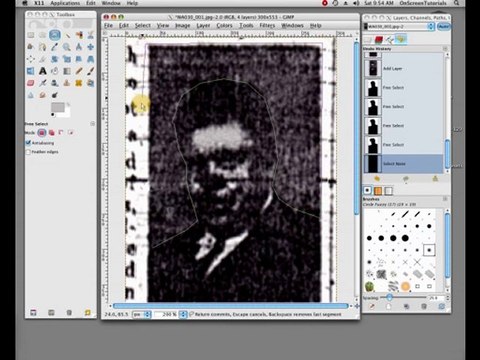Switch to the Patterns tab

(378, 191)
